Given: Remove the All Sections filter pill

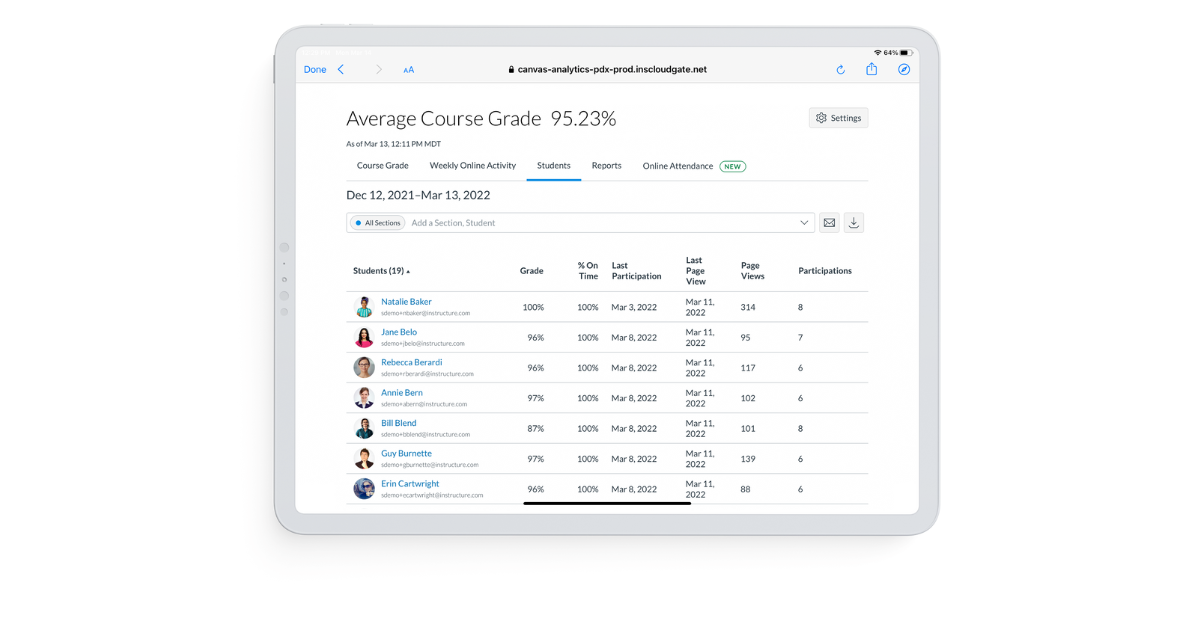Looking at the screenshot, I should (377, 222).
